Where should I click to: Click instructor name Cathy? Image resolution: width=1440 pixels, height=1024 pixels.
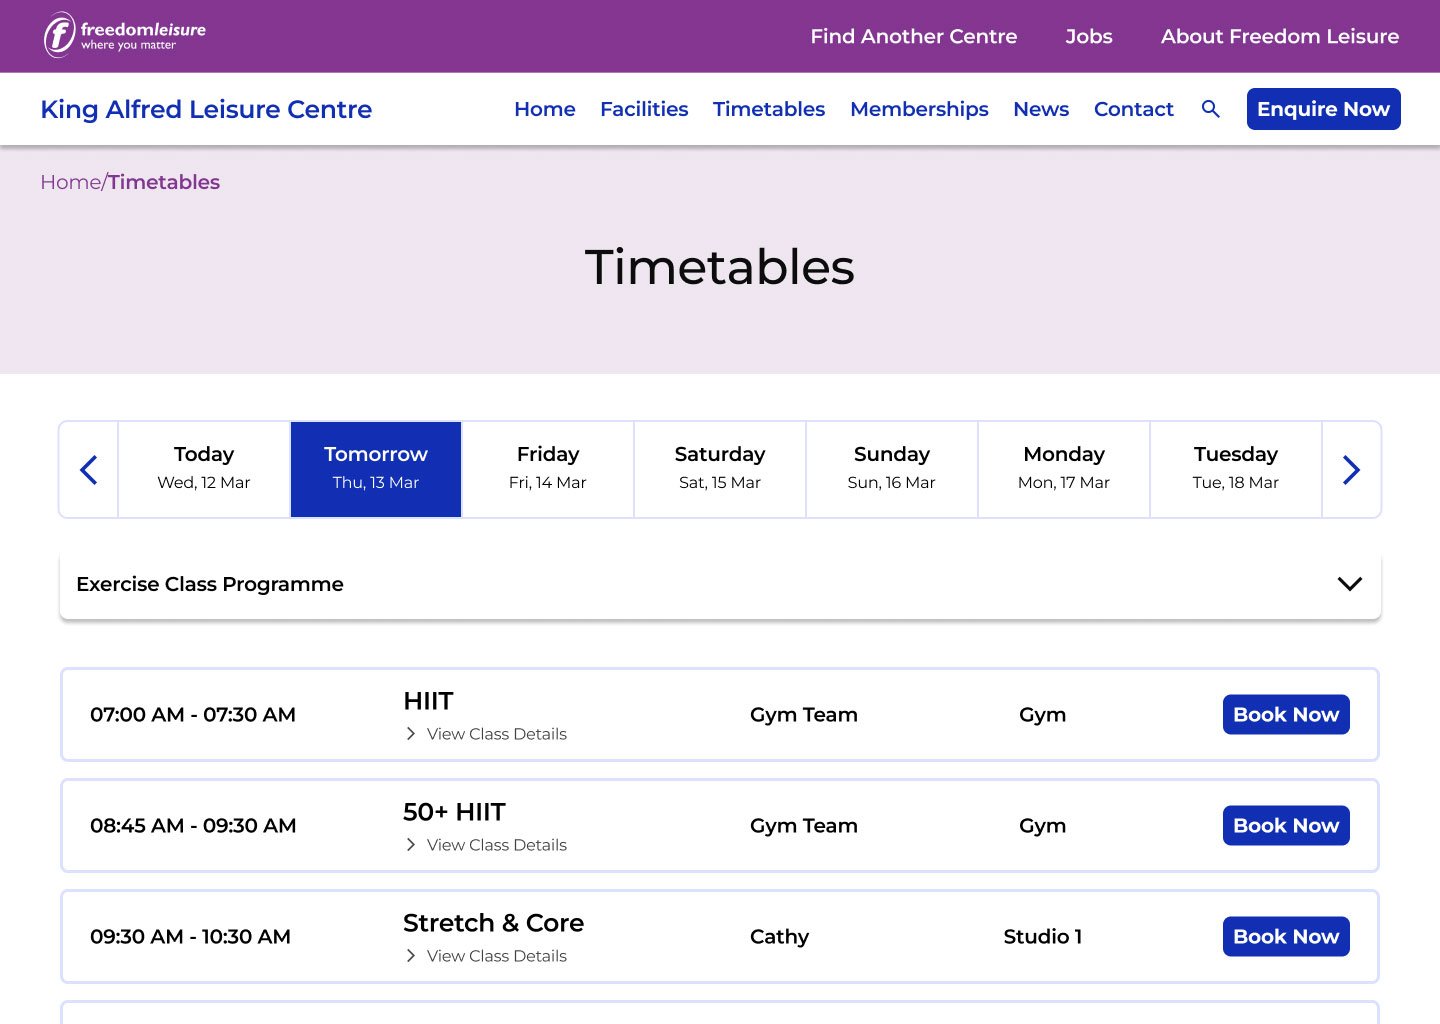pos(780,937)
